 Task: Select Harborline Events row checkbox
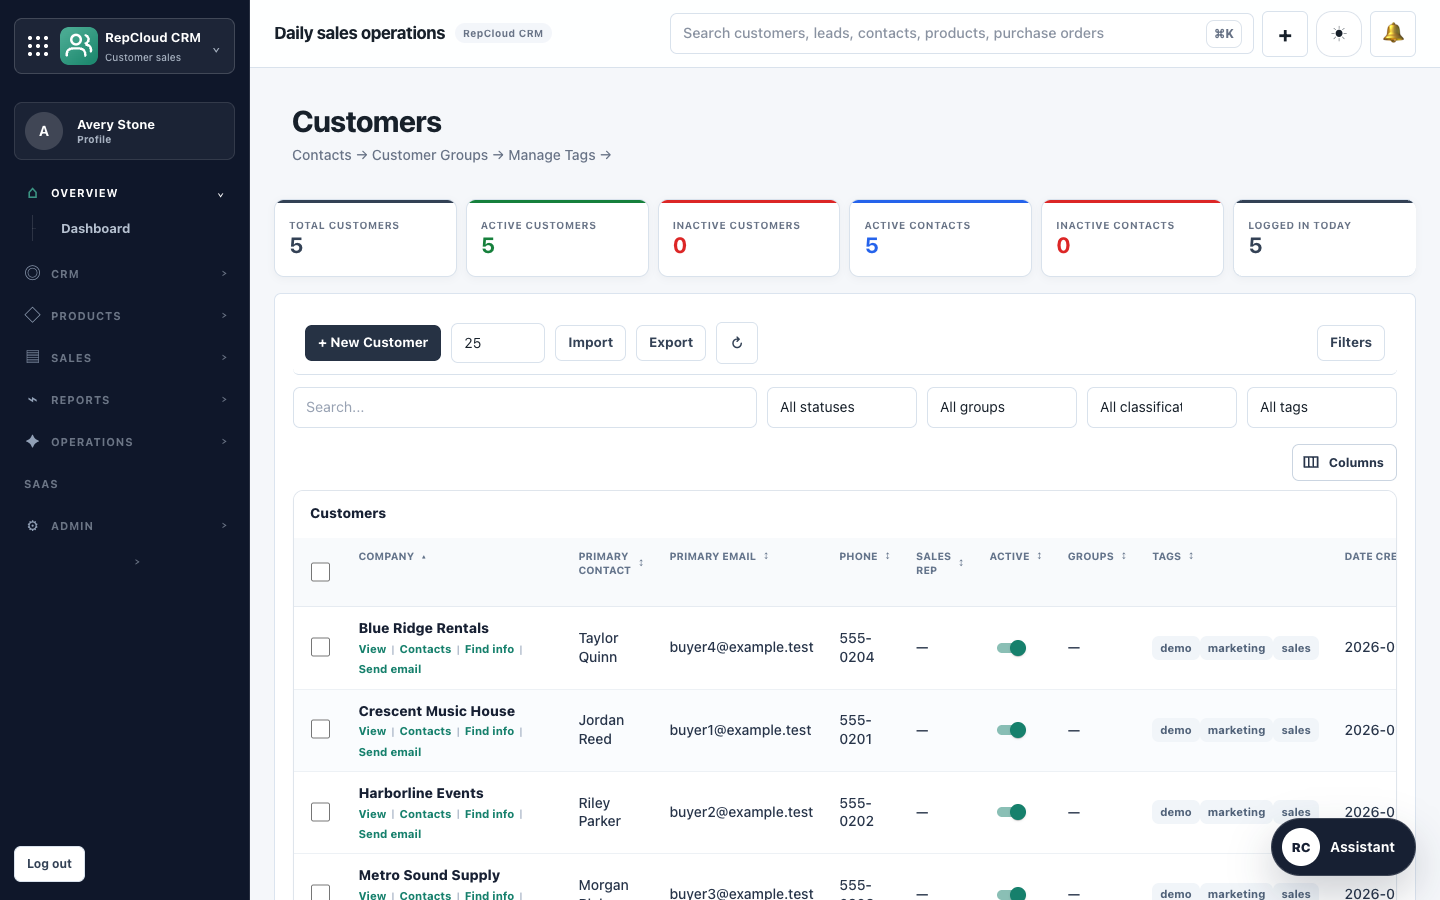pyautogui.click(x=320, y=812)
